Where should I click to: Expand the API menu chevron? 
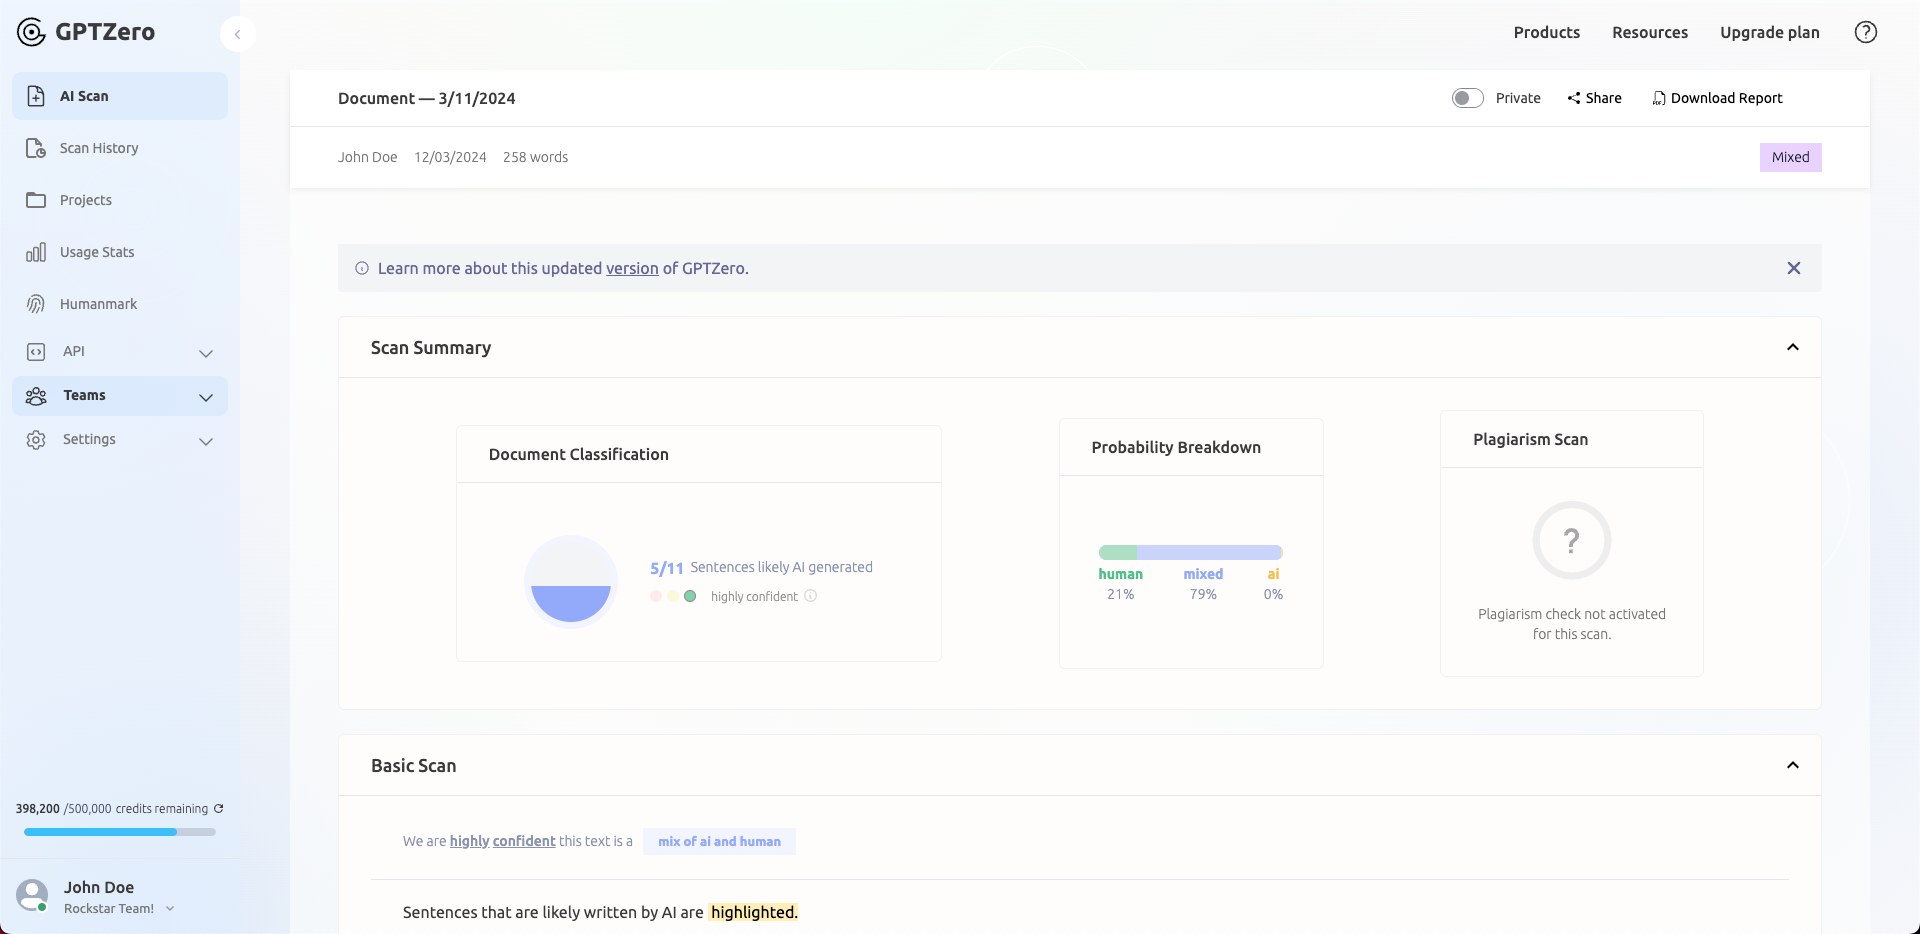click(206, 353)
